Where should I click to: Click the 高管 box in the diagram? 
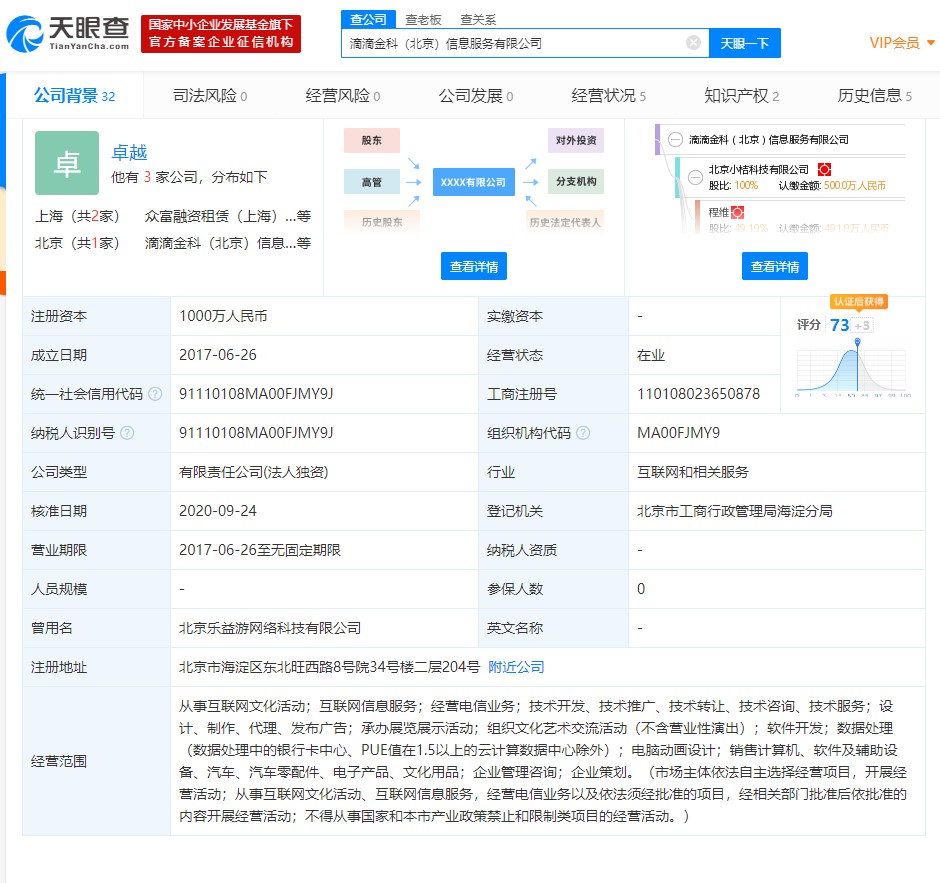click(x=372, y=182)
